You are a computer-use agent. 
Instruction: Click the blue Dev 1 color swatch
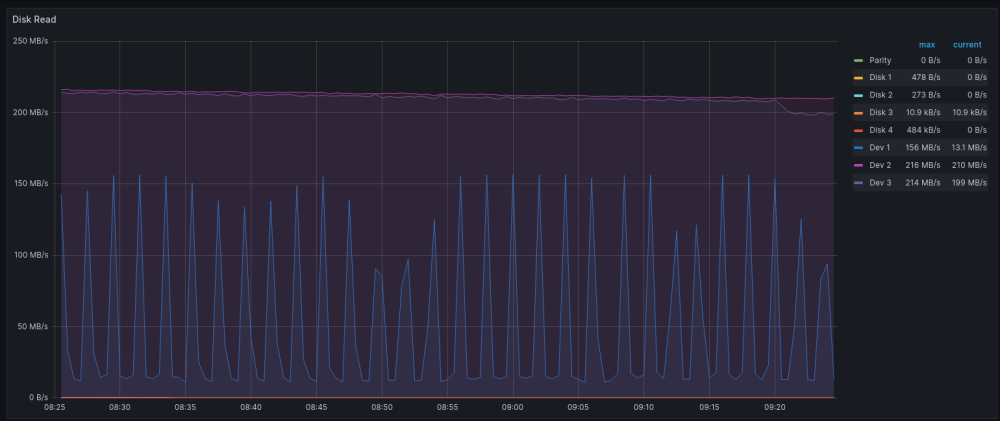858,148
